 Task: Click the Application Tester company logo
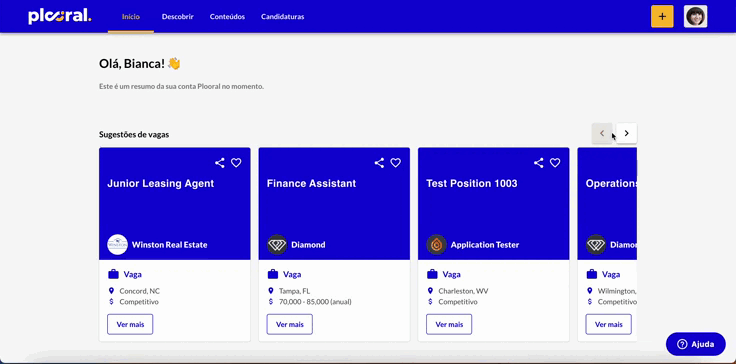437,245
